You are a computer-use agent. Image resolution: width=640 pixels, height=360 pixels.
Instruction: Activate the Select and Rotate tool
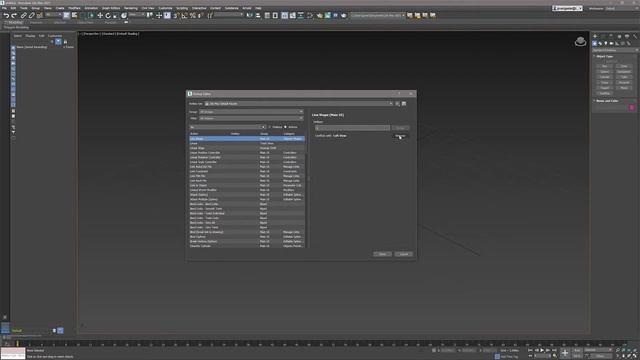click(108, 16)
